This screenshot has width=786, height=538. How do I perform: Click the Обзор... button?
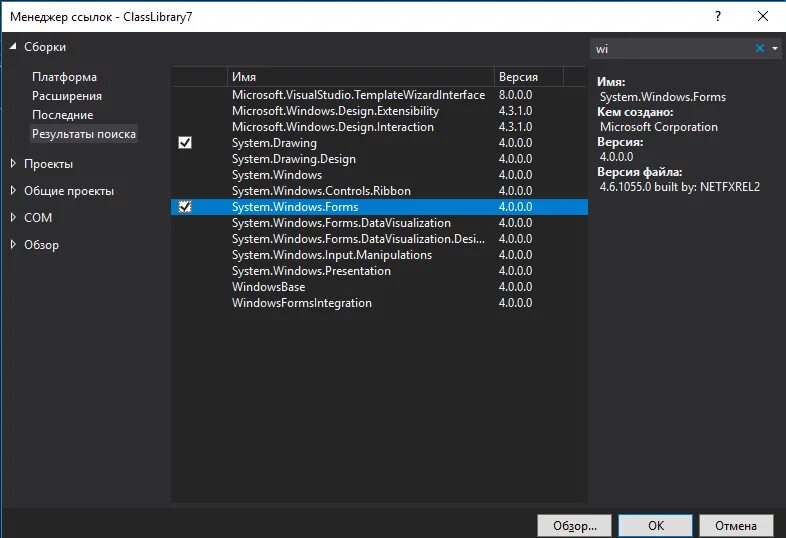point(574,525)
